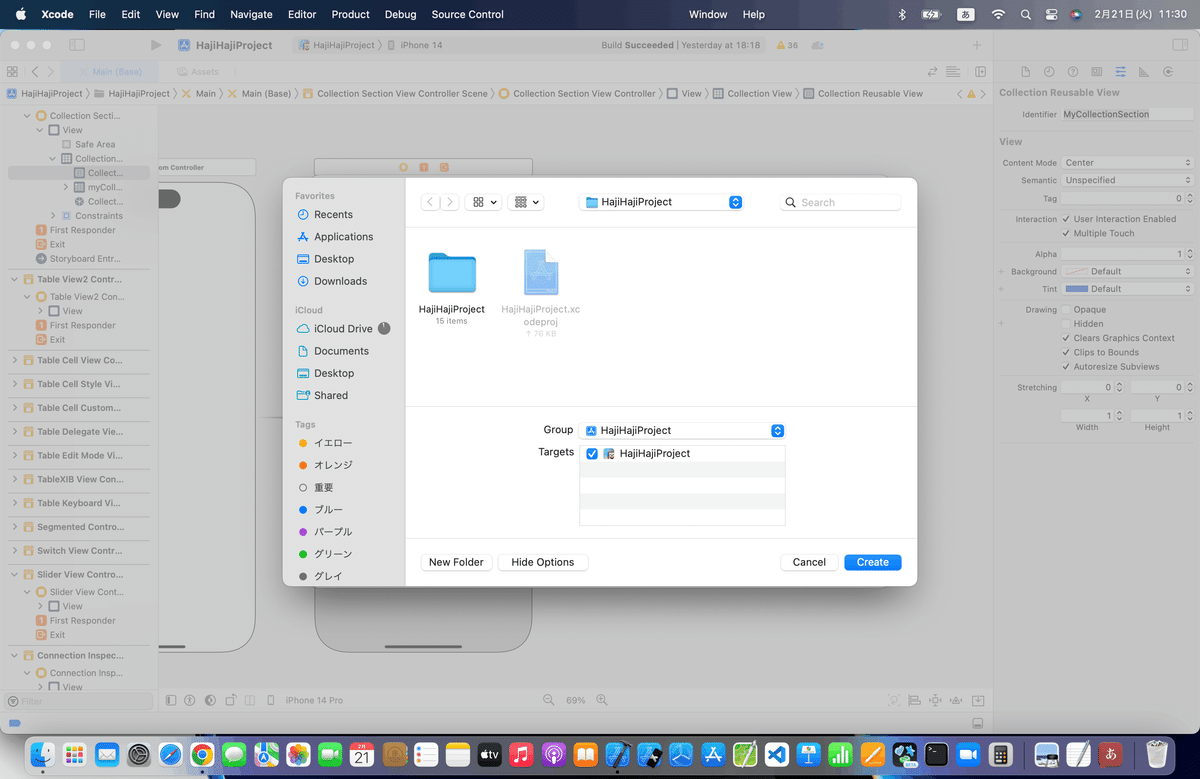Select iCloud Drive in sidebar

[x=343, y=329]
